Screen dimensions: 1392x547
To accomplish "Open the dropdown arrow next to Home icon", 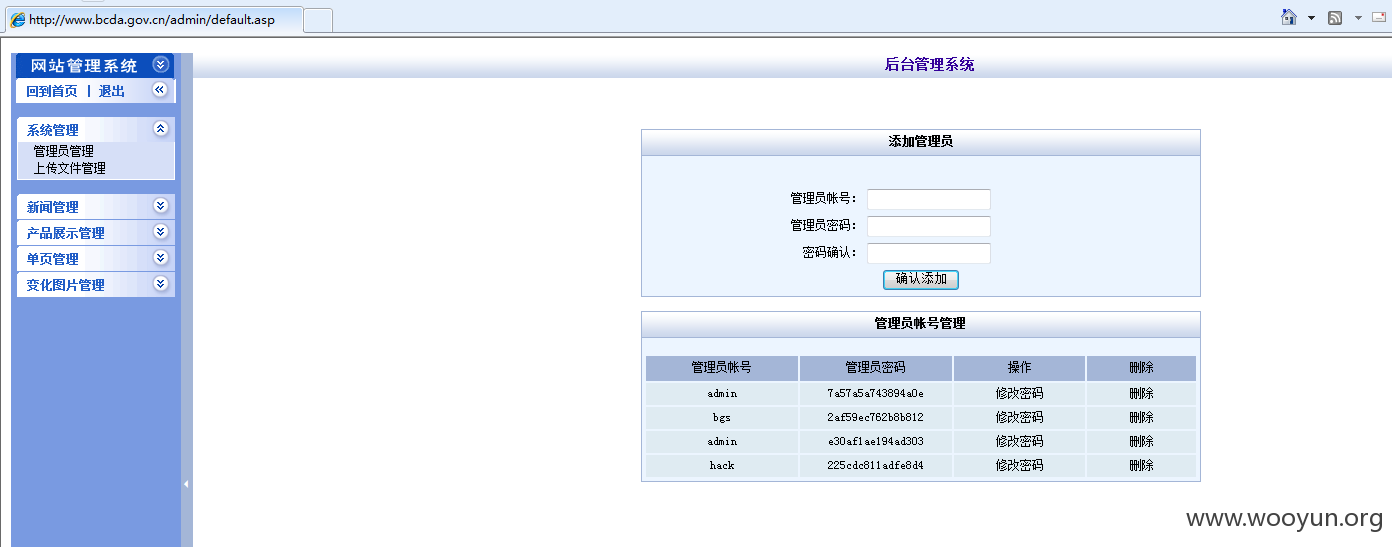I will point(1311,18).
